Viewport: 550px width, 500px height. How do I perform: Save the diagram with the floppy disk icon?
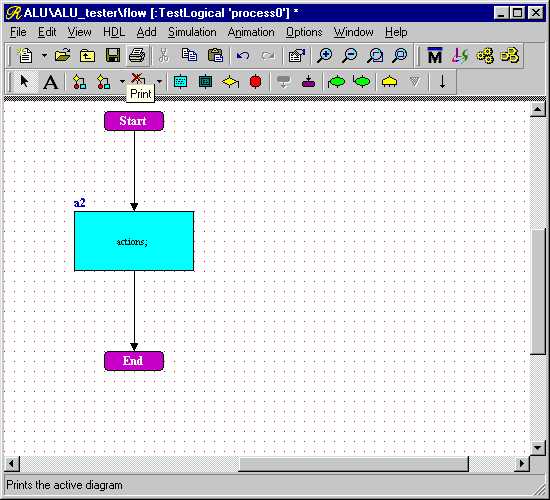pos(113,55)
